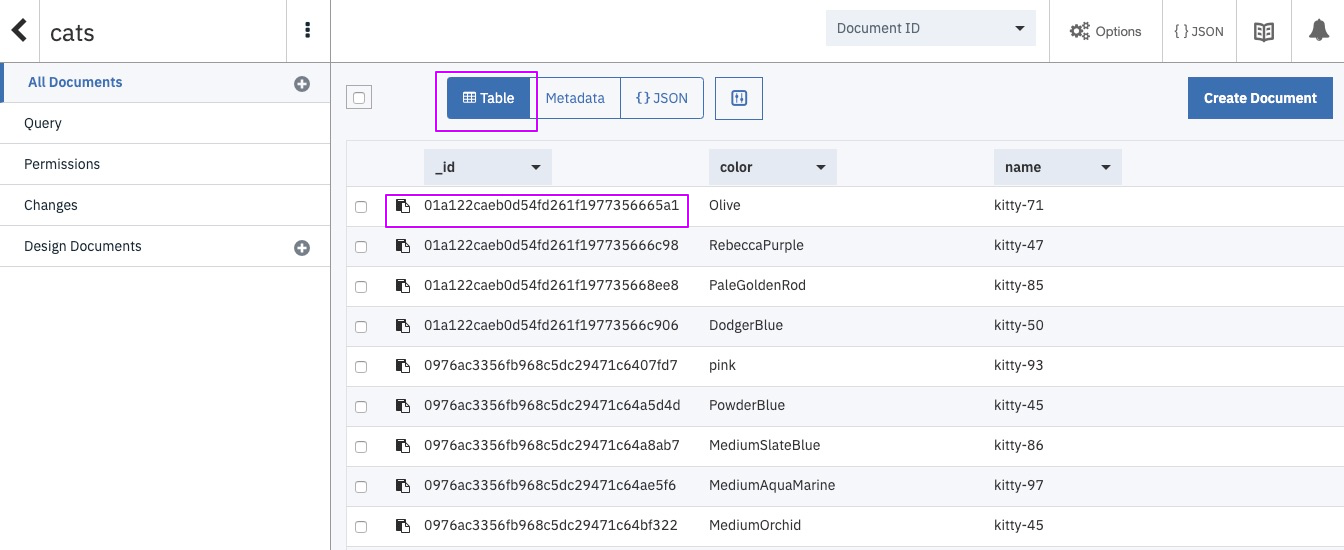The height and width of the screenshot is (550, 1344).
Task: Check the box for the pink row
Action: tap(361, 367)
